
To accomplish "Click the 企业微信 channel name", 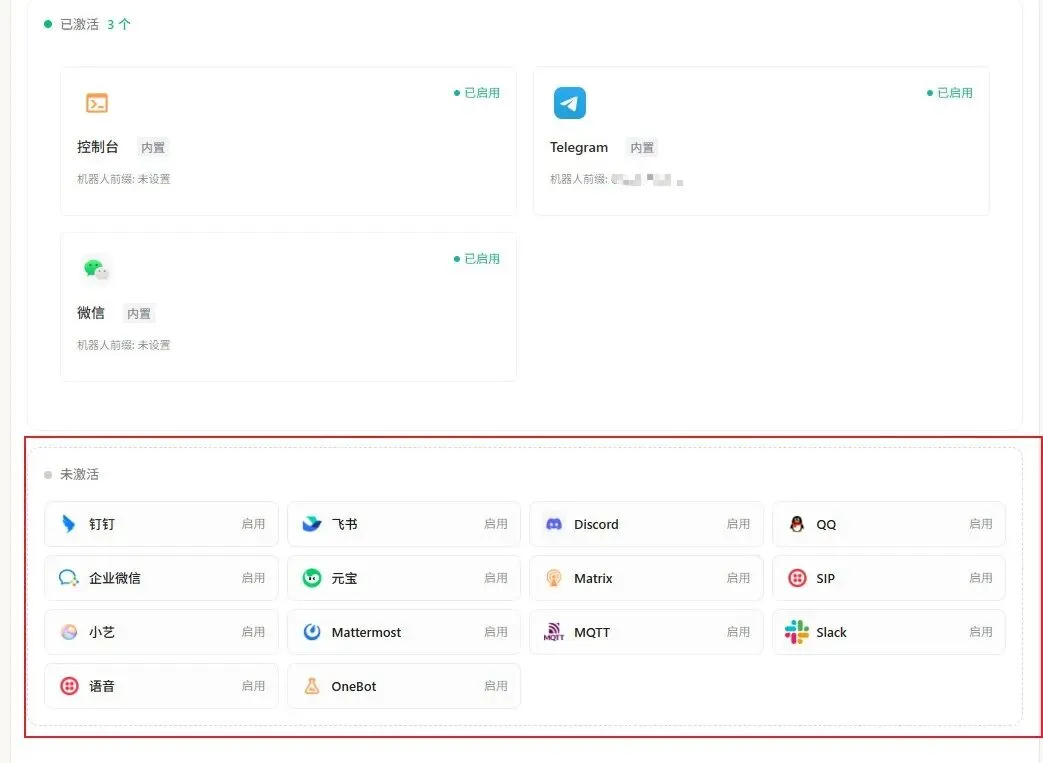I will (x=114, y=578).
